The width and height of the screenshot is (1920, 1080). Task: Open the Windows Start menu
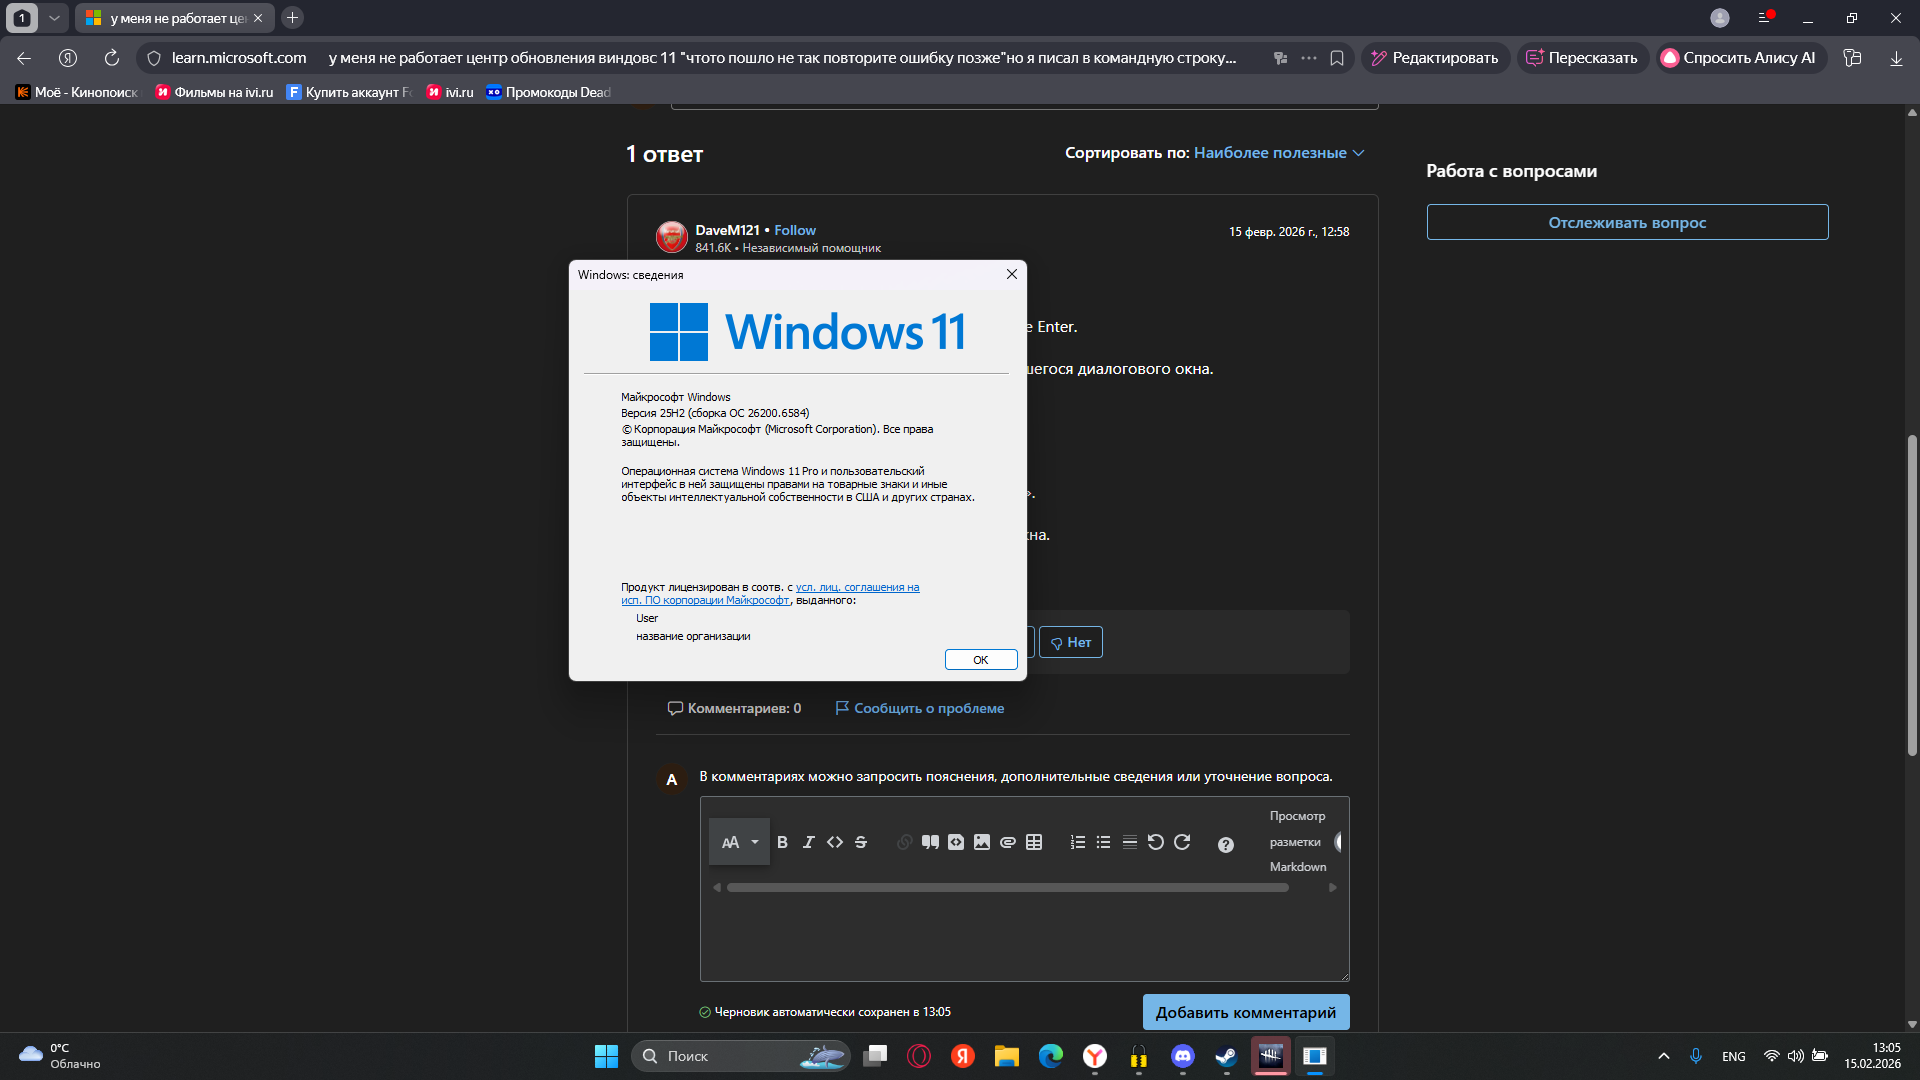(606, 1056)
